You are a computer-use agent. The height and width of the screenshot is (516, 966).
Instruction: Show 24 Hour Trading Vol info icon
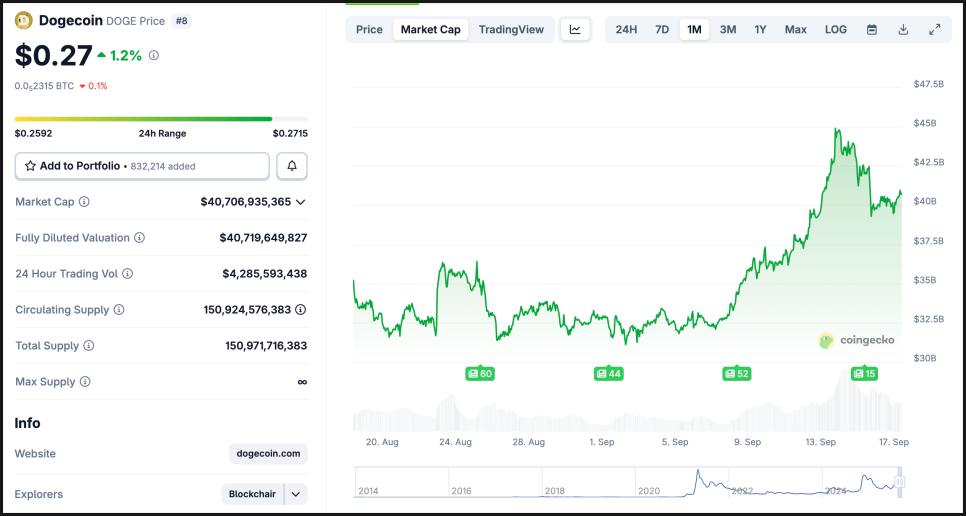point(128,273)
